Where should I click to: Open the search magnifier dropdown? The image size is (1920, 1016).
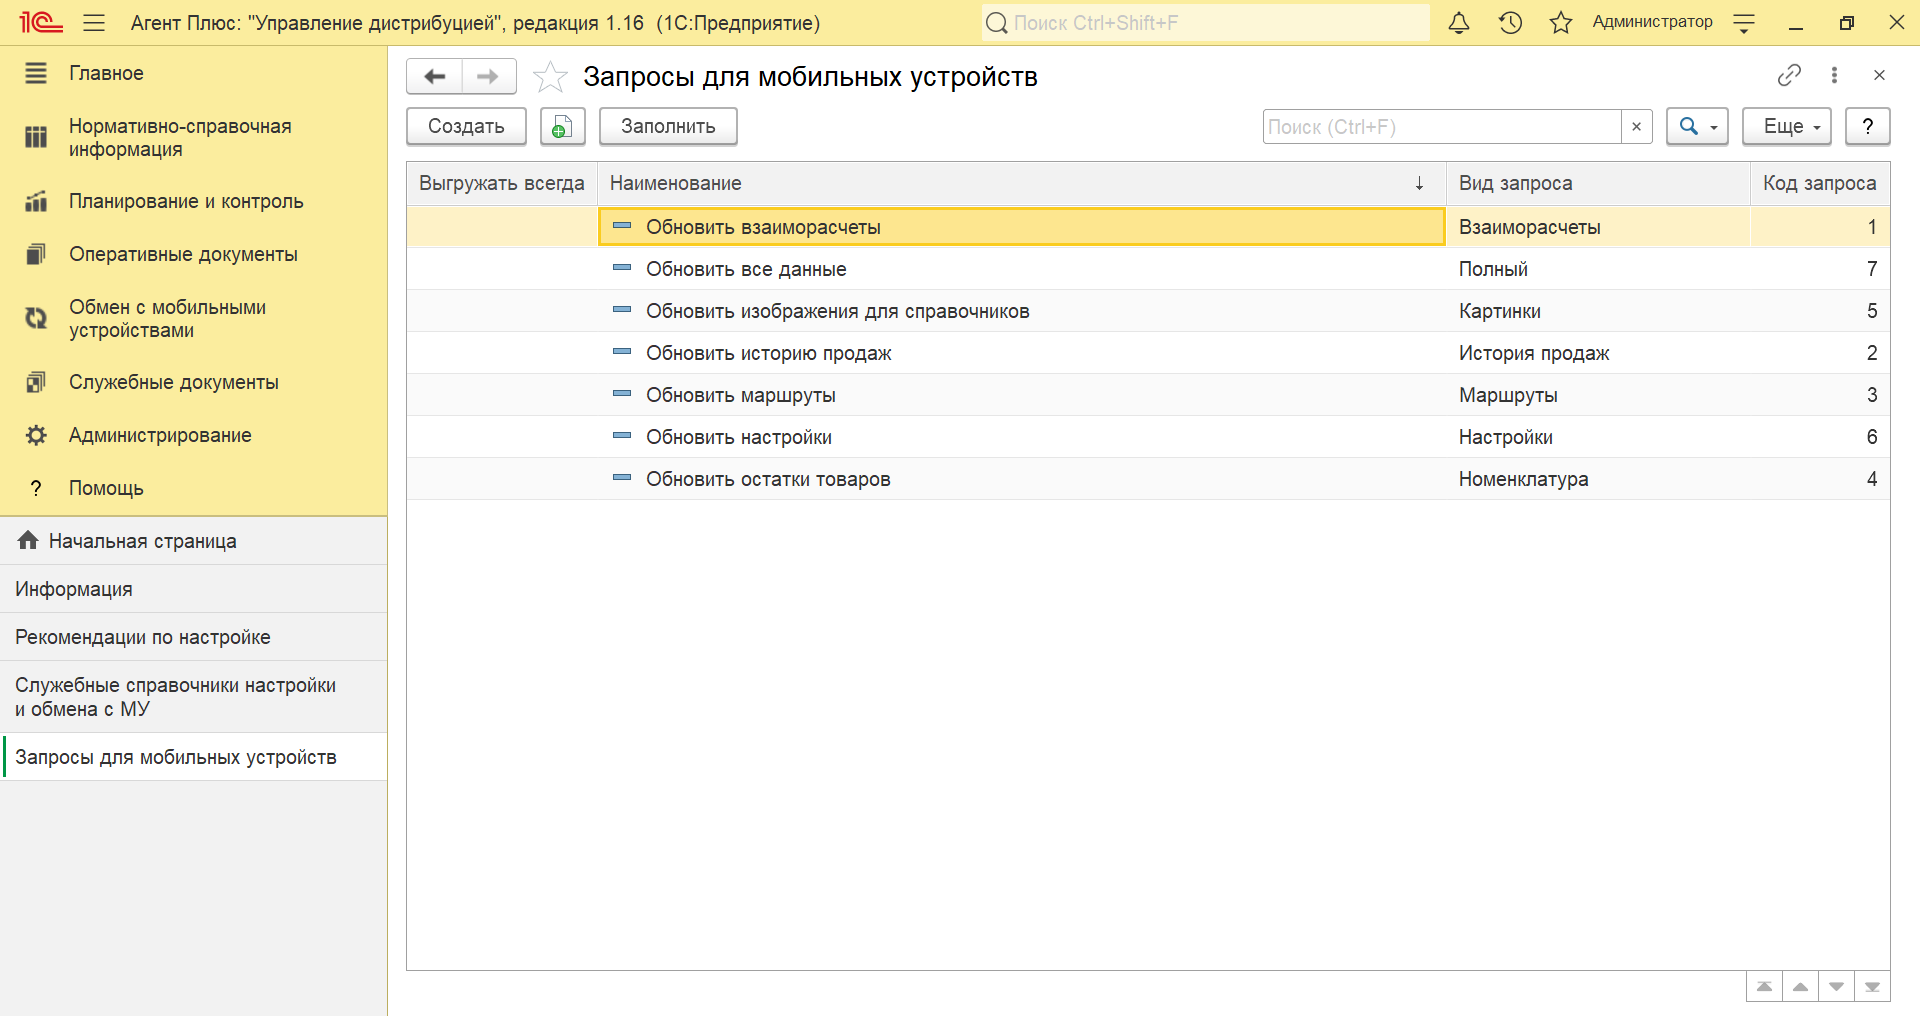(1697, 127)
